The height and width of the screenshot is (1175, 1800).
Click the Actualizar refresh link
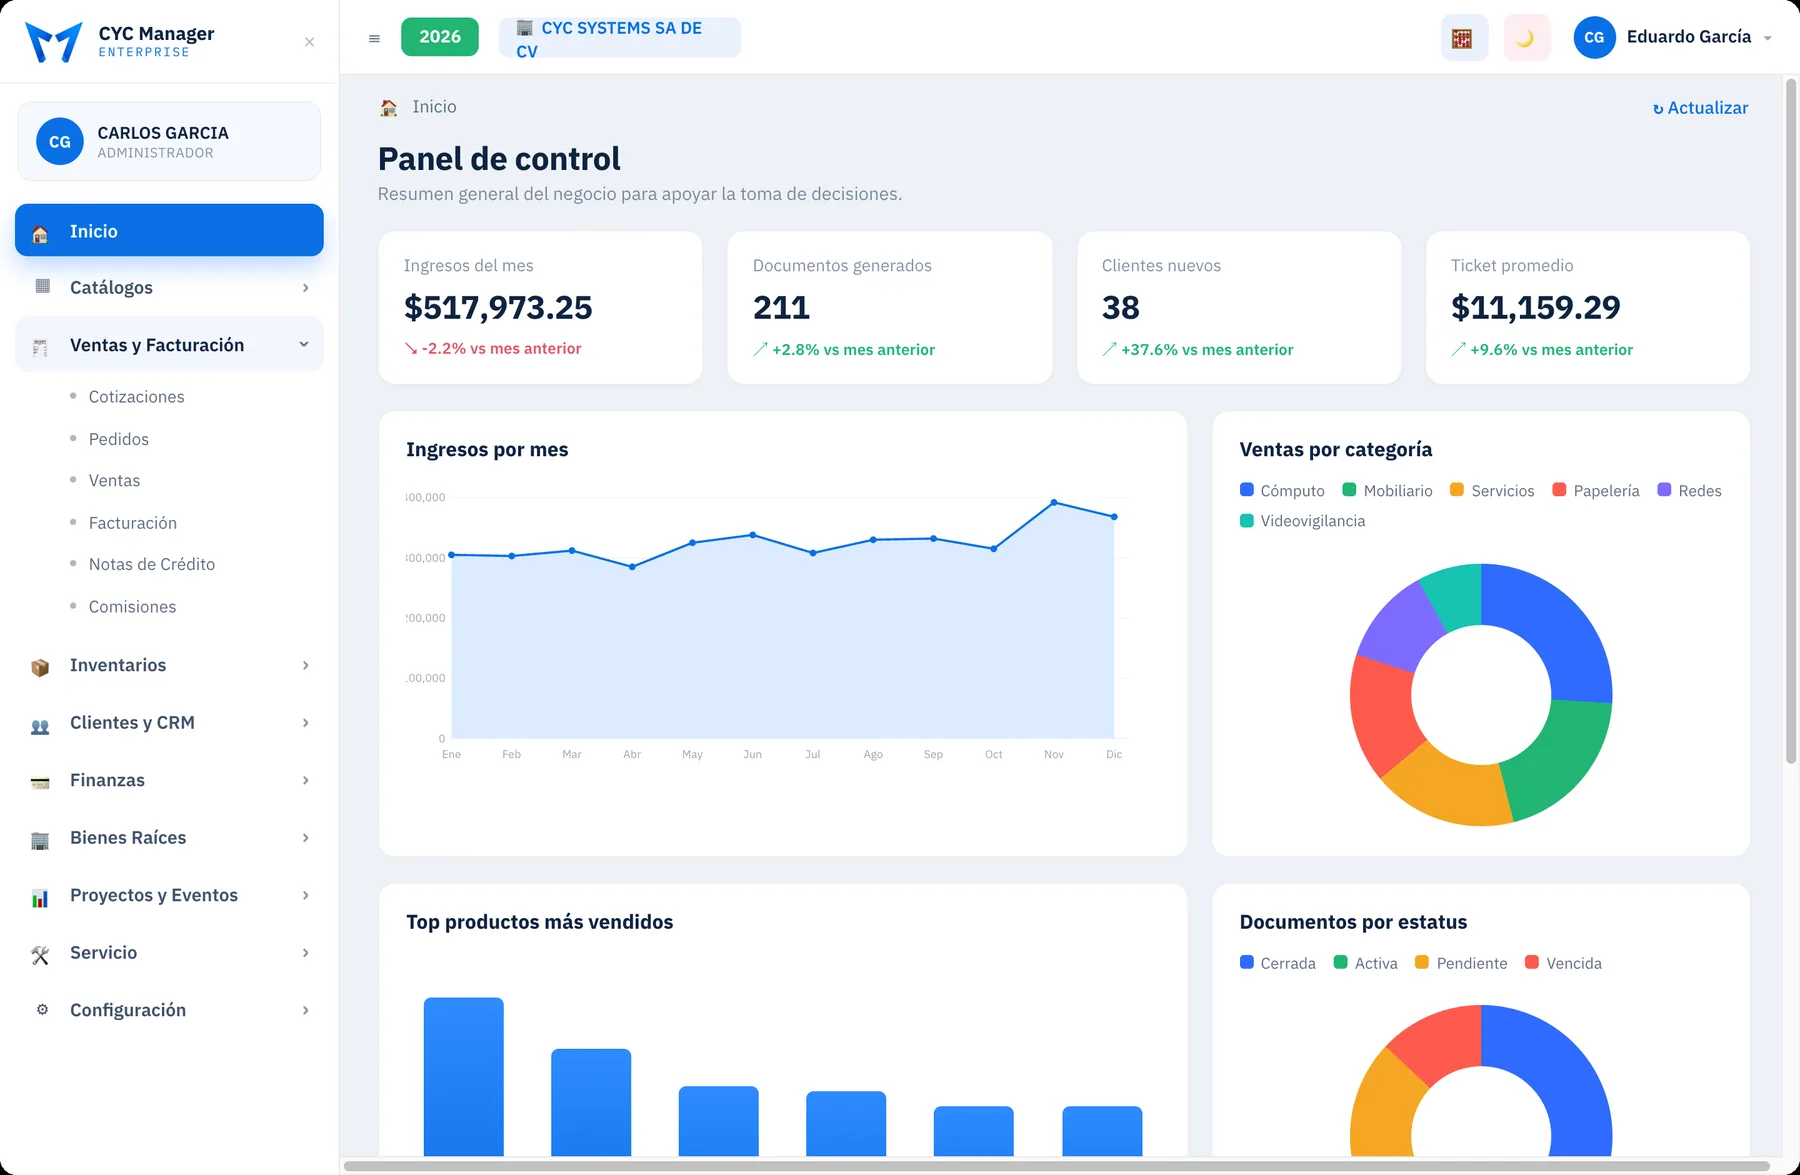click(x=1700, y=108)
